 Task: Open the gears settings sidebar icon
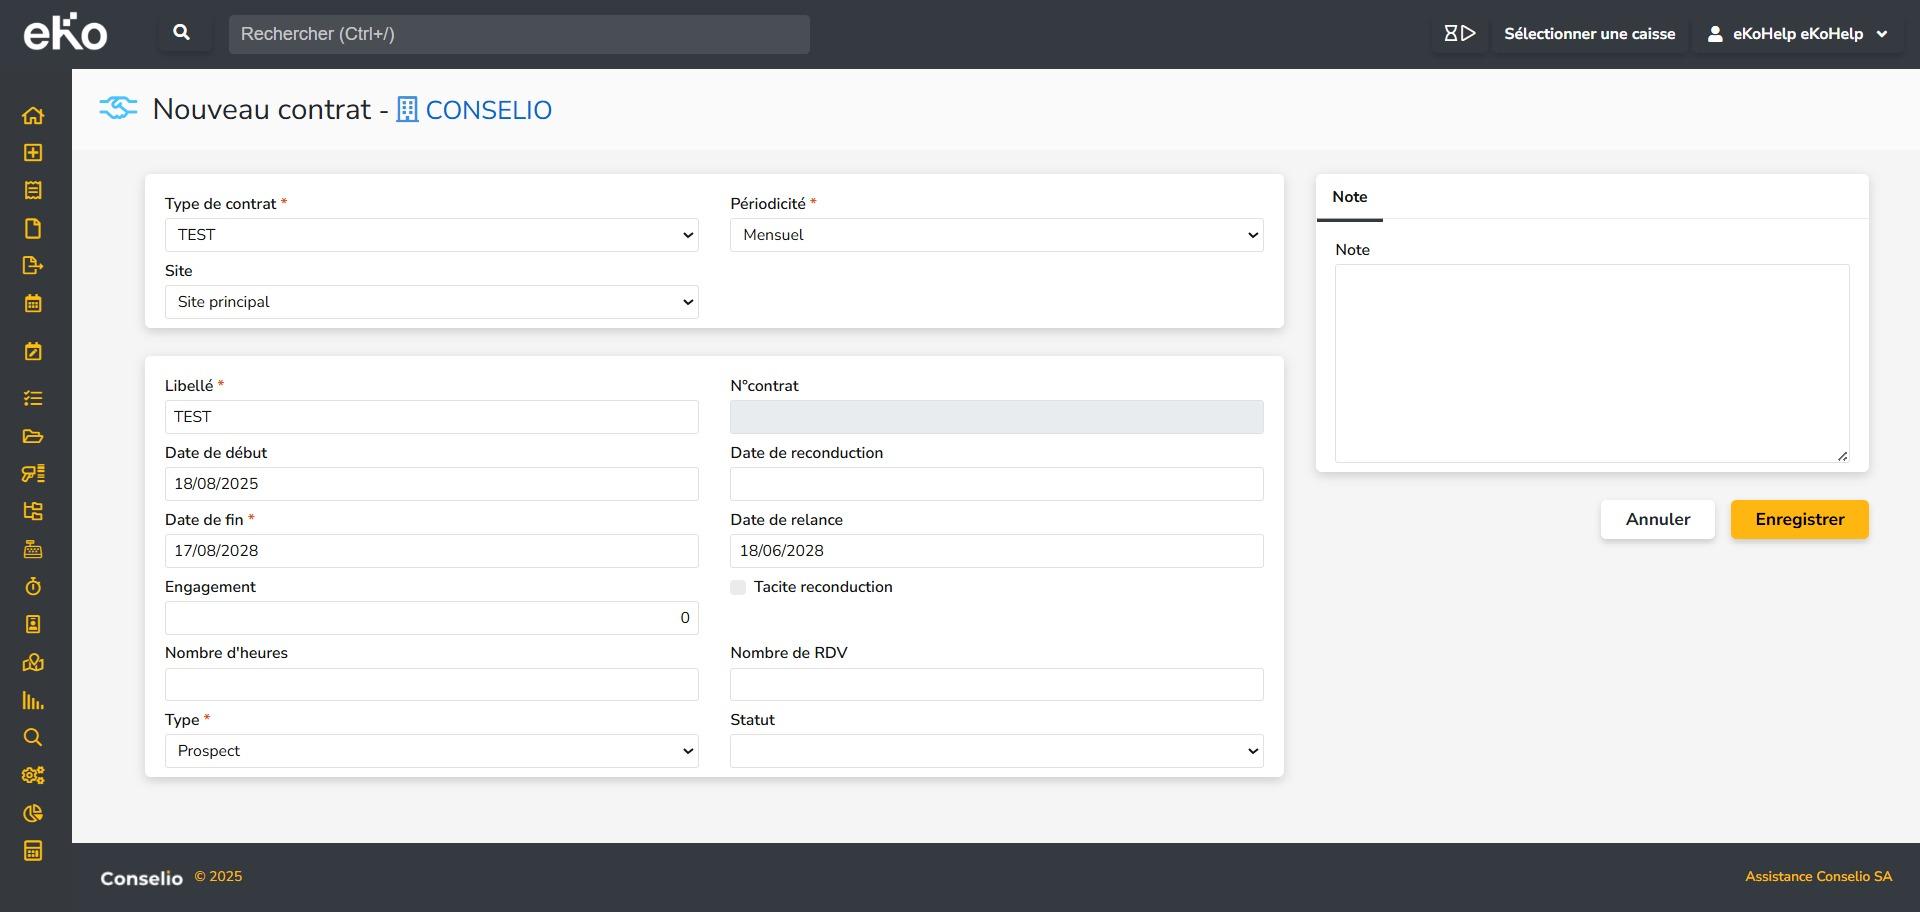click(33, 776)
